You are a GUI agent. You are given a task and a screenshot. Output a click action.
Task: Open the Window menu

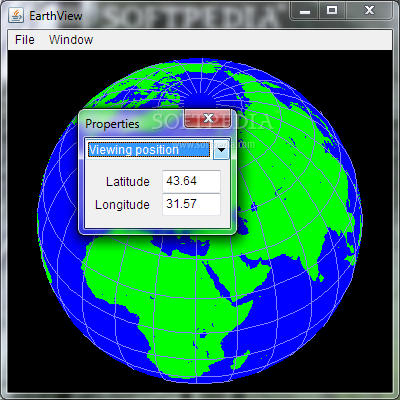(71, 40)
